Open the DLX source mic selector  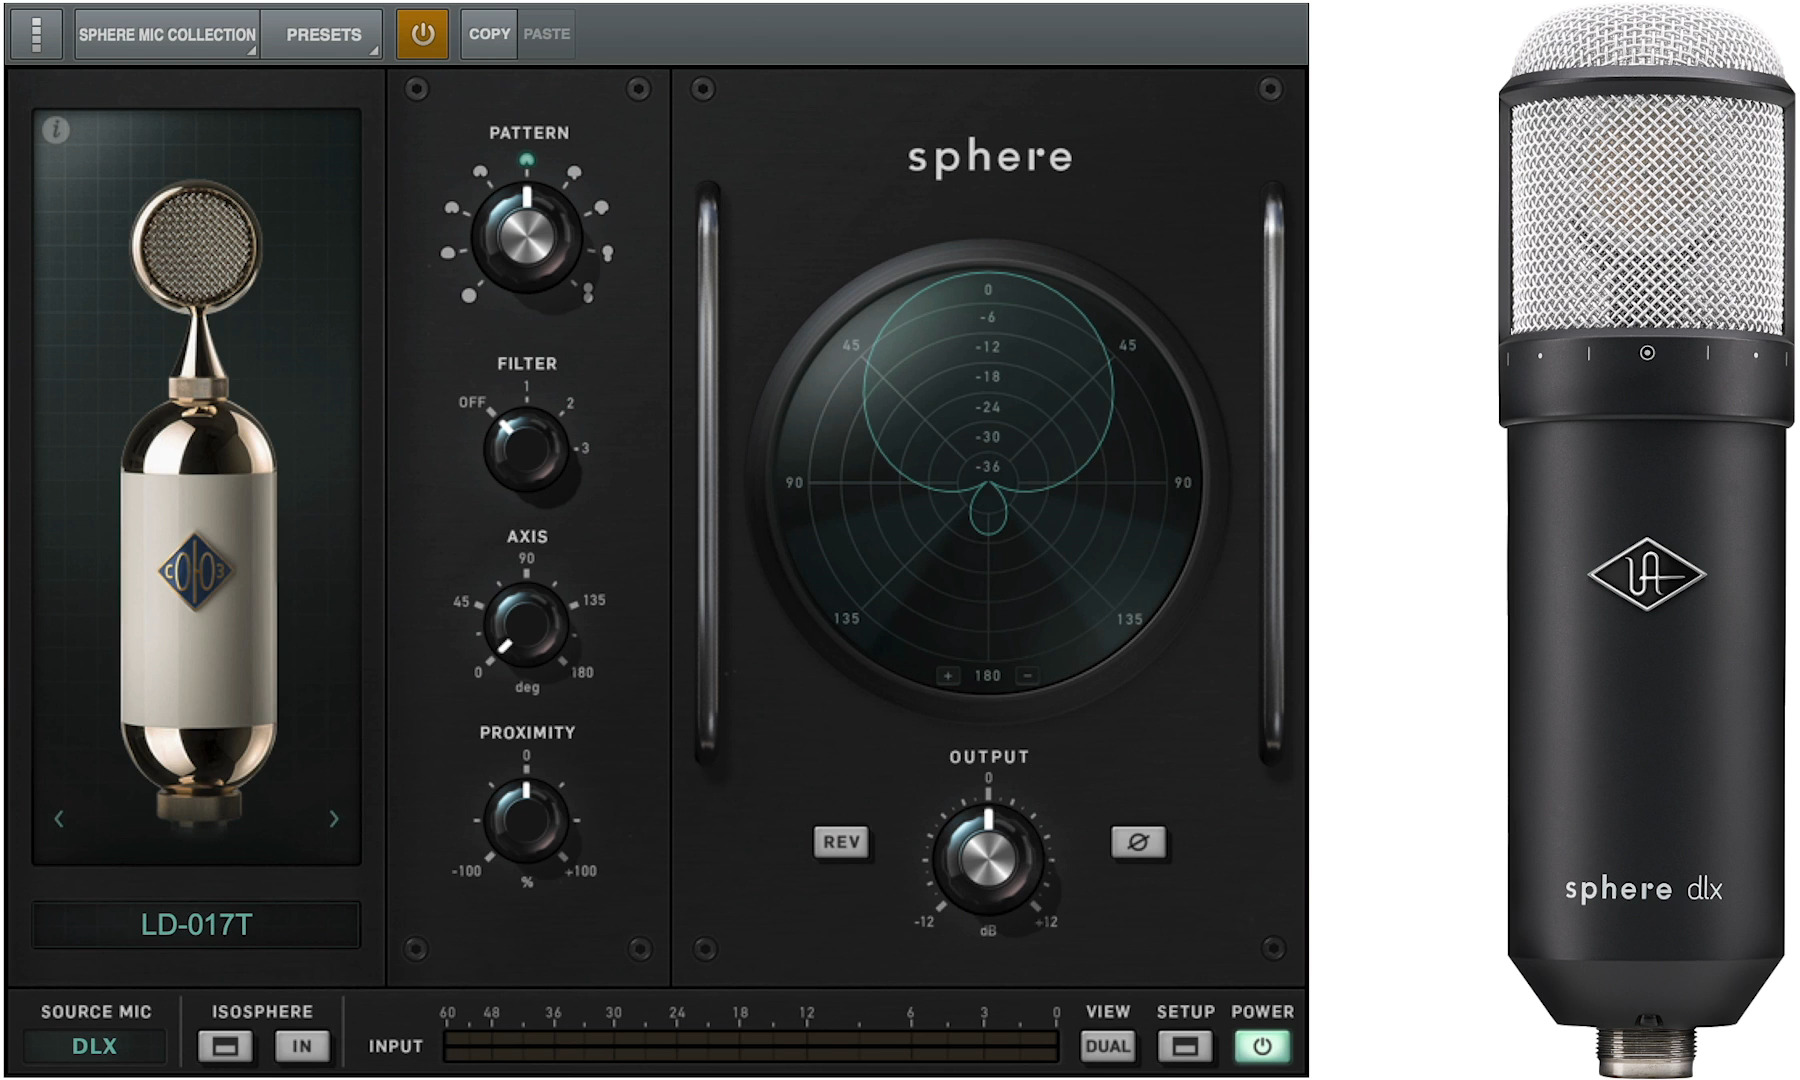pos(95,1046)
